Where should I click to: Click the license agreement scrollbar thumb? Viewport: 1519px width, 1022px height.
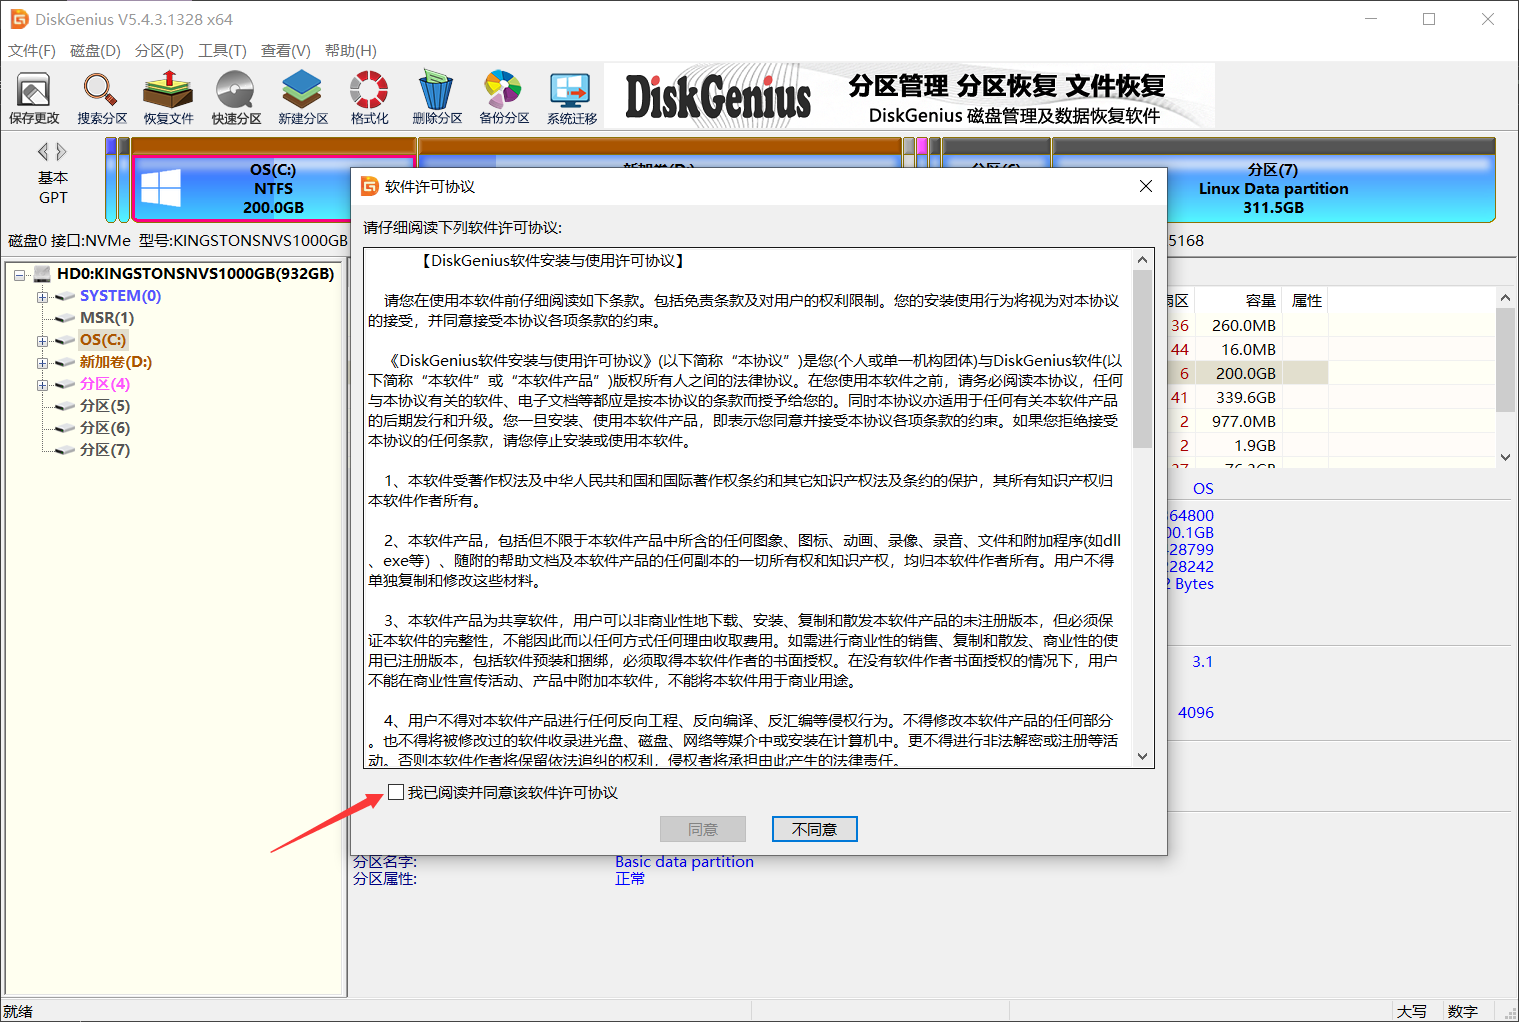[x=1142, y=358]
